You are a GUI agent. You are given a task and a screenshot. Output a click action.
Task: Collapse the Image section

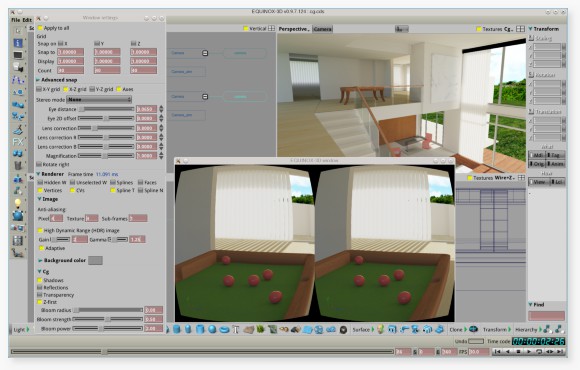click(x=39, y=199)
